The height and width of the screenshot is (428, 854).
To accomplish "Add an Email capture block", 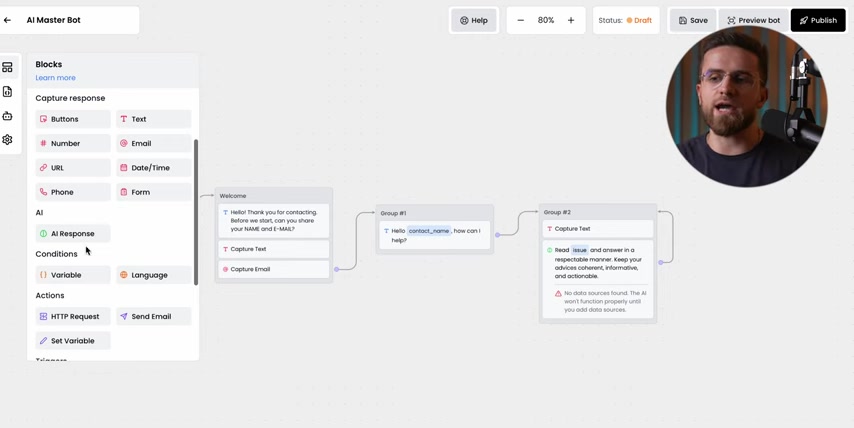I will (x=154, y=143).
